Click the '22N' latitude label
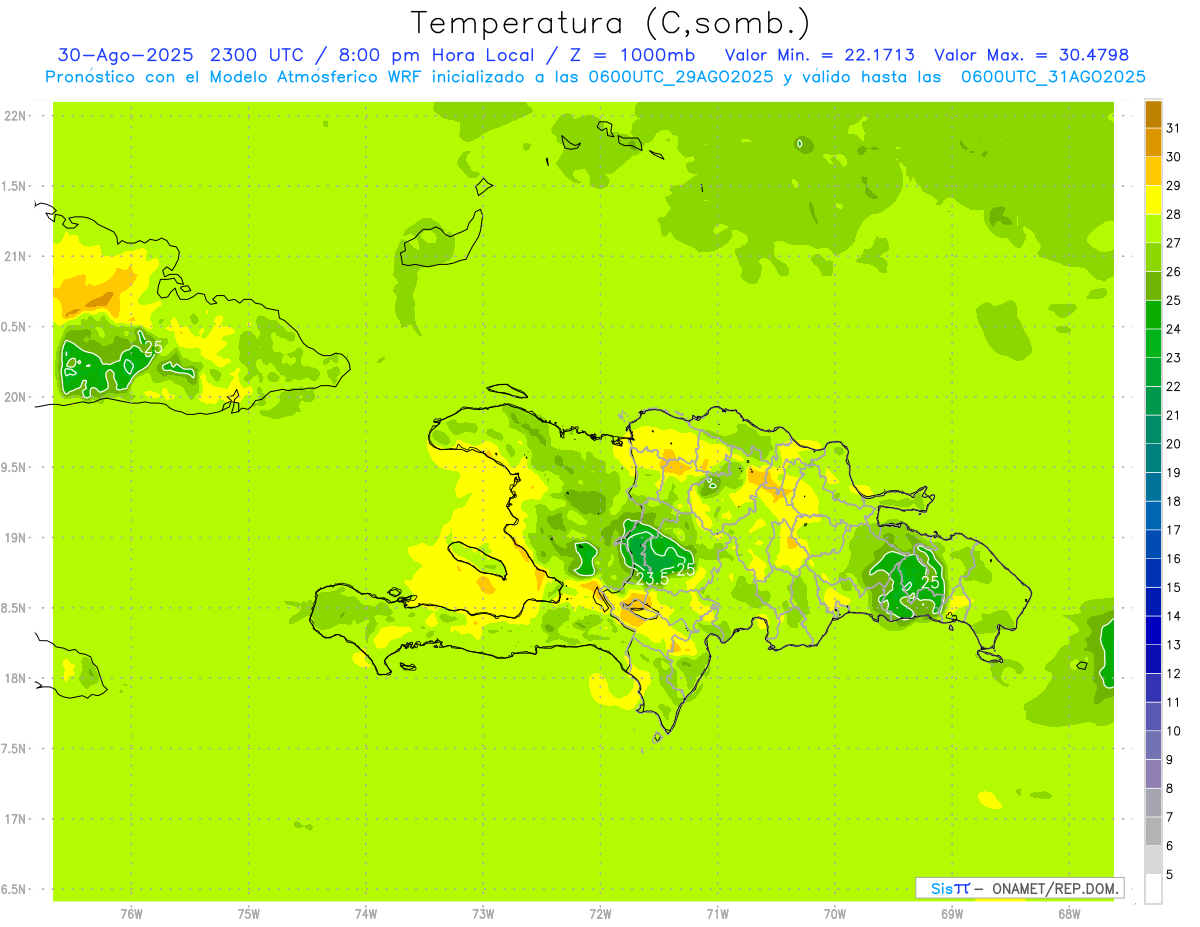This screenshot has width=1200, height=927. [15, 116]
